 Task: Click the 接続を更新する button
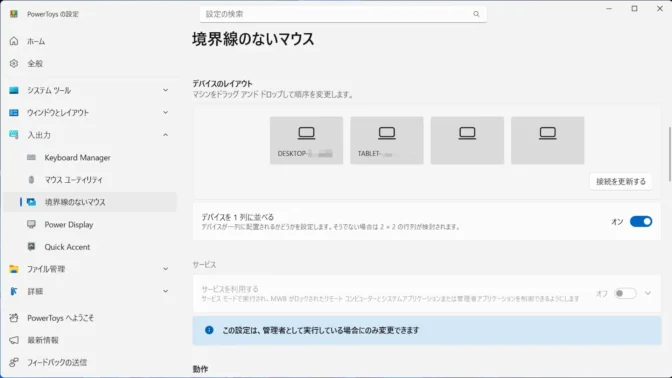pos(621,182)
